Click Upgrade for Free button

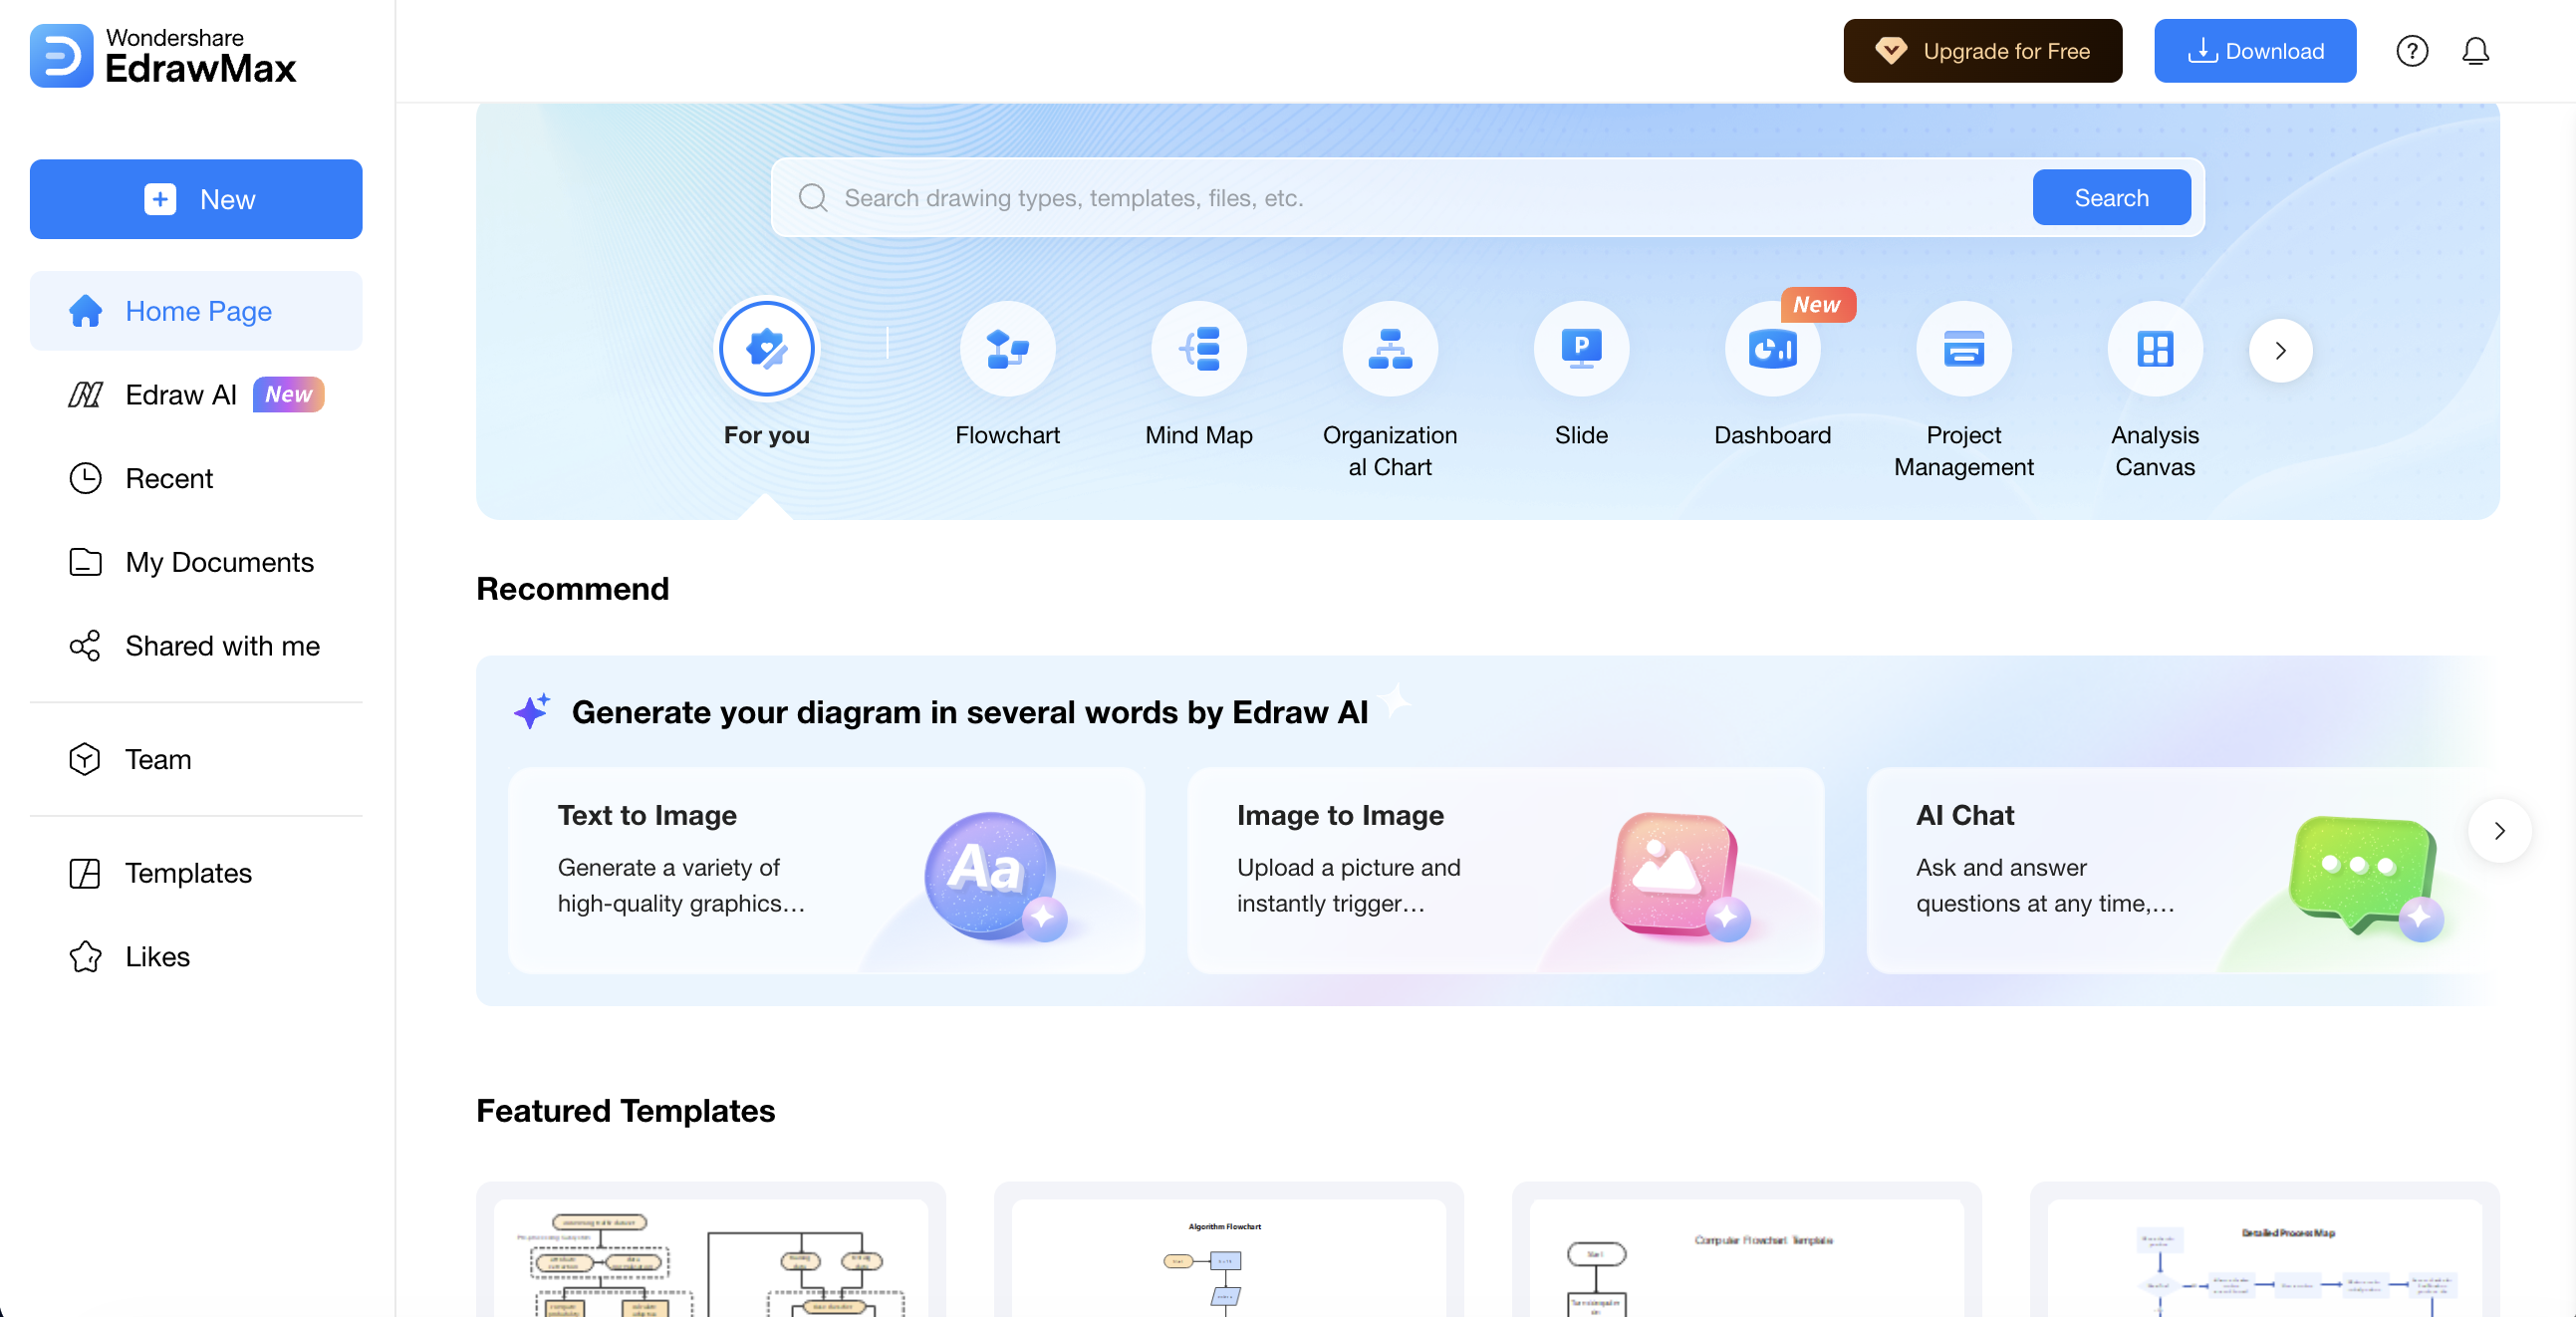pos(1981,51)
